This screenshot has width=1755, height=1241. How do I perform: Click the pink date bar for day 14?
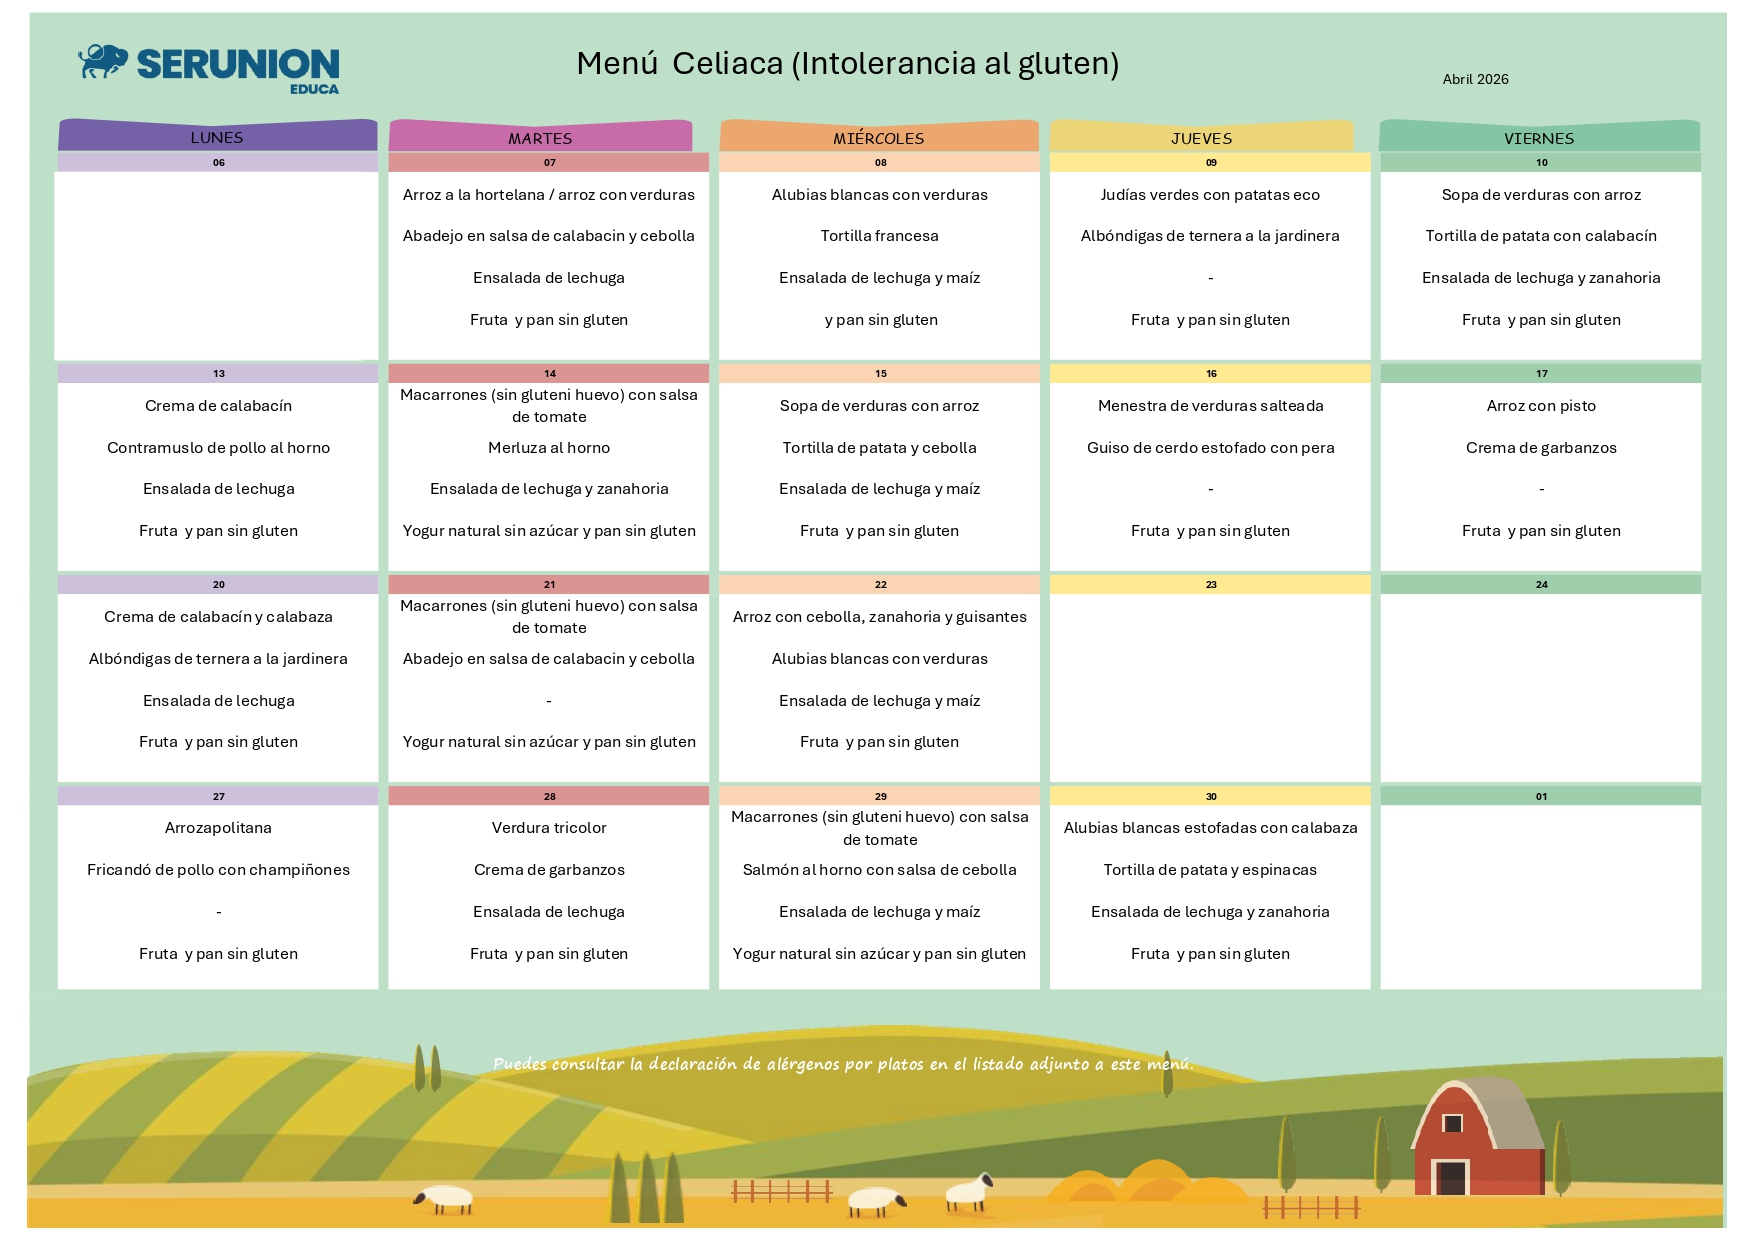pyautogui.click(x=549, y=373)
